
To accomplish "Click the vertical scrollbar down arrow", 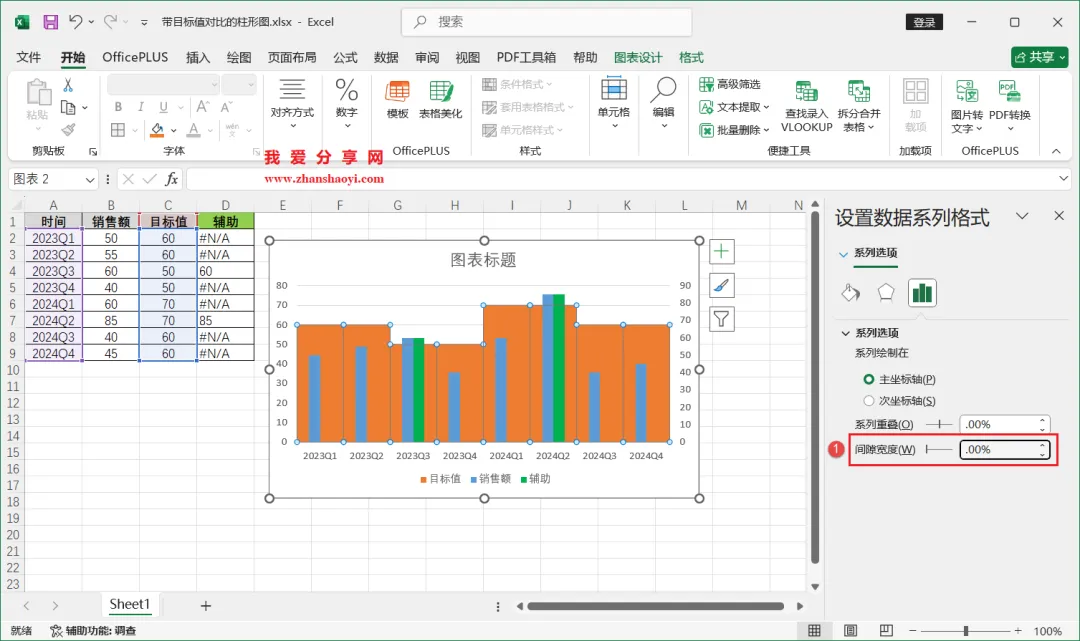I will pos(815,587).
